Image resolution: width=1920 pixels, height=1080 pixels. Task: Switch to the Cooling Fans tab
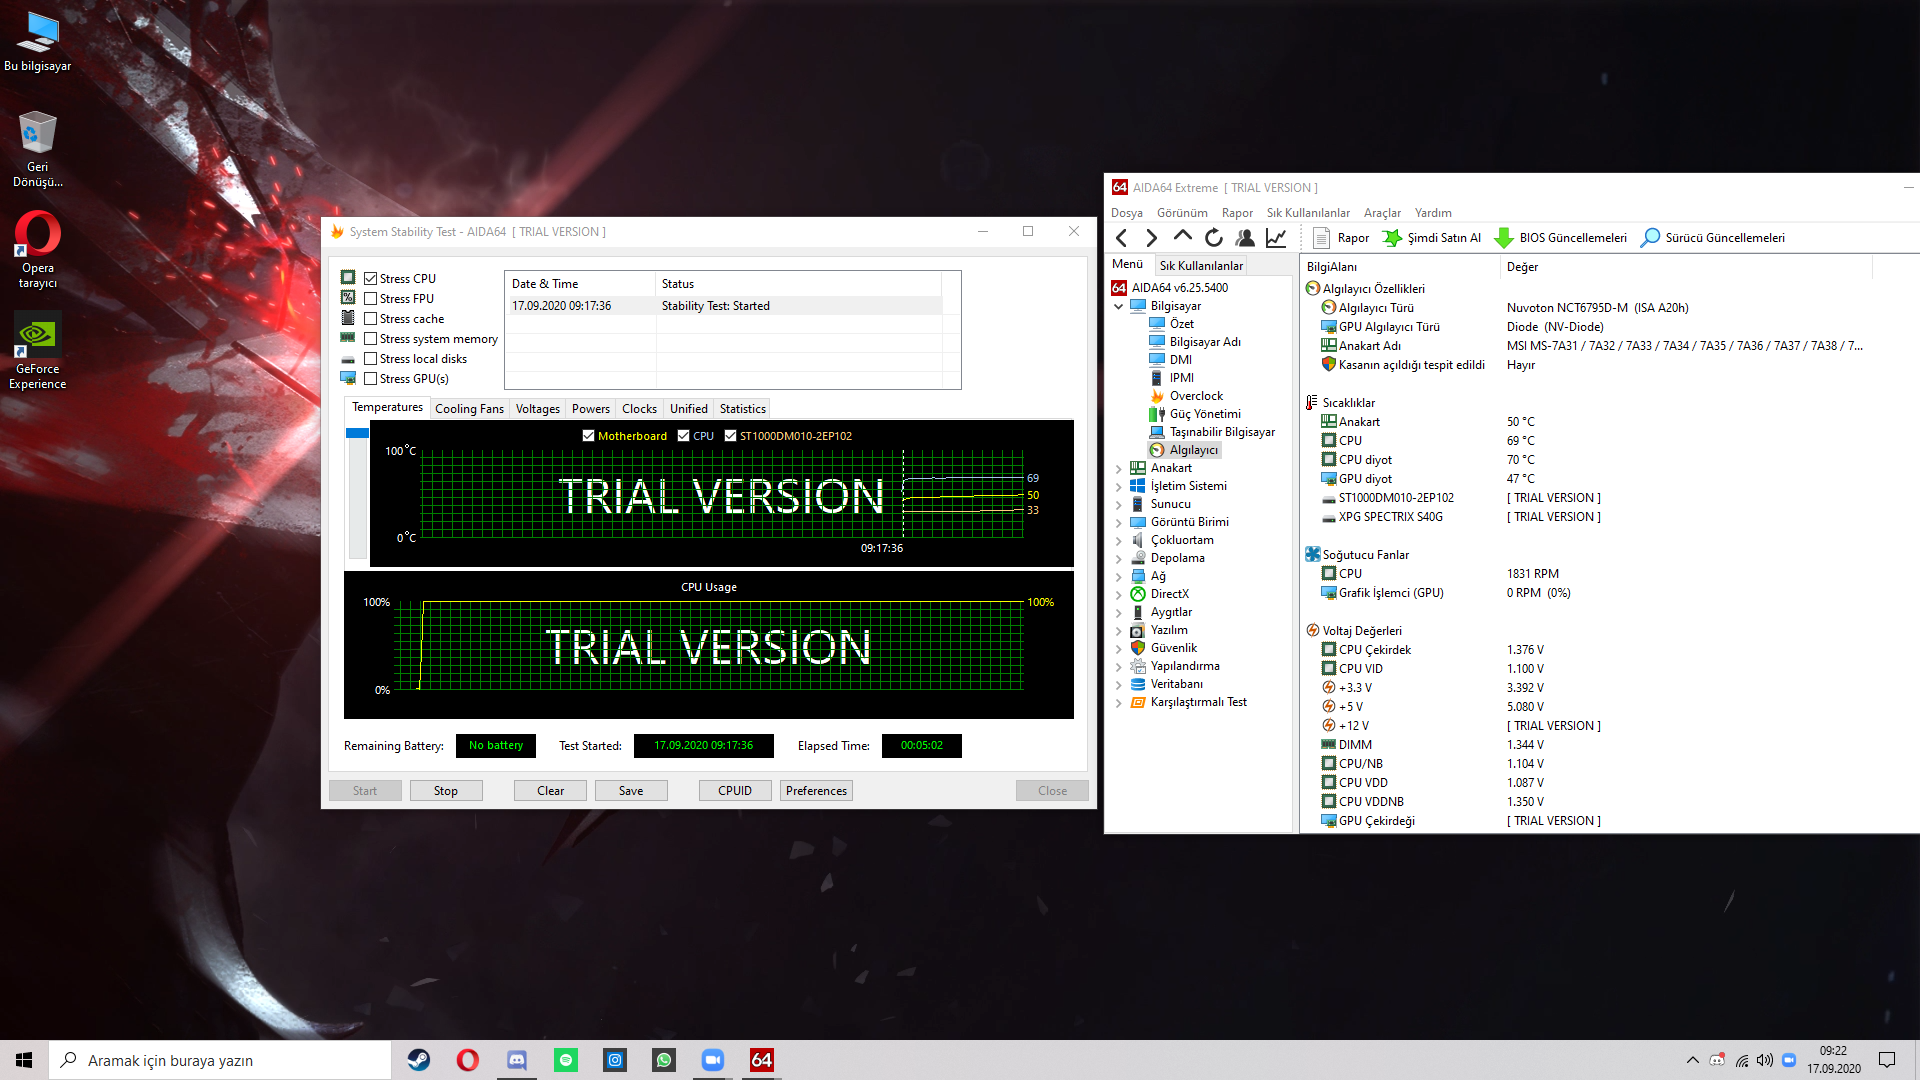[x=469, y=409]
